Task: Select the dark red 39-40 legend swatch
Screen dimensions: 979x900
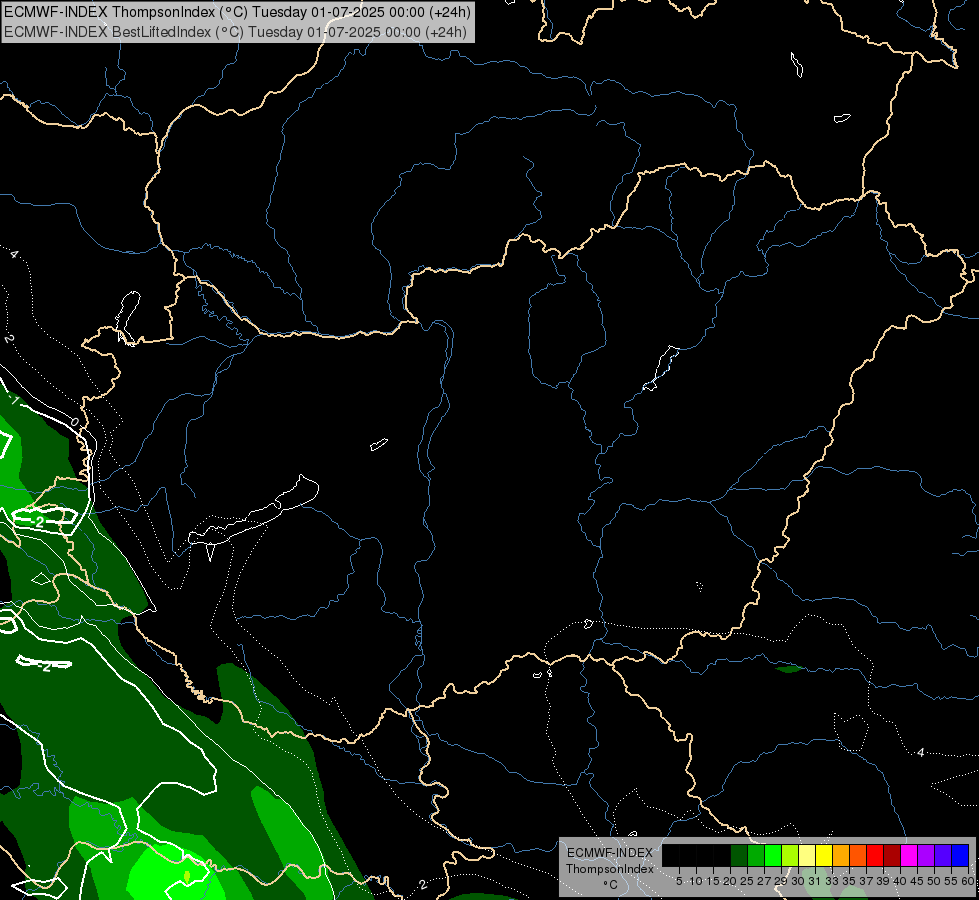Action: coord(892,855)
